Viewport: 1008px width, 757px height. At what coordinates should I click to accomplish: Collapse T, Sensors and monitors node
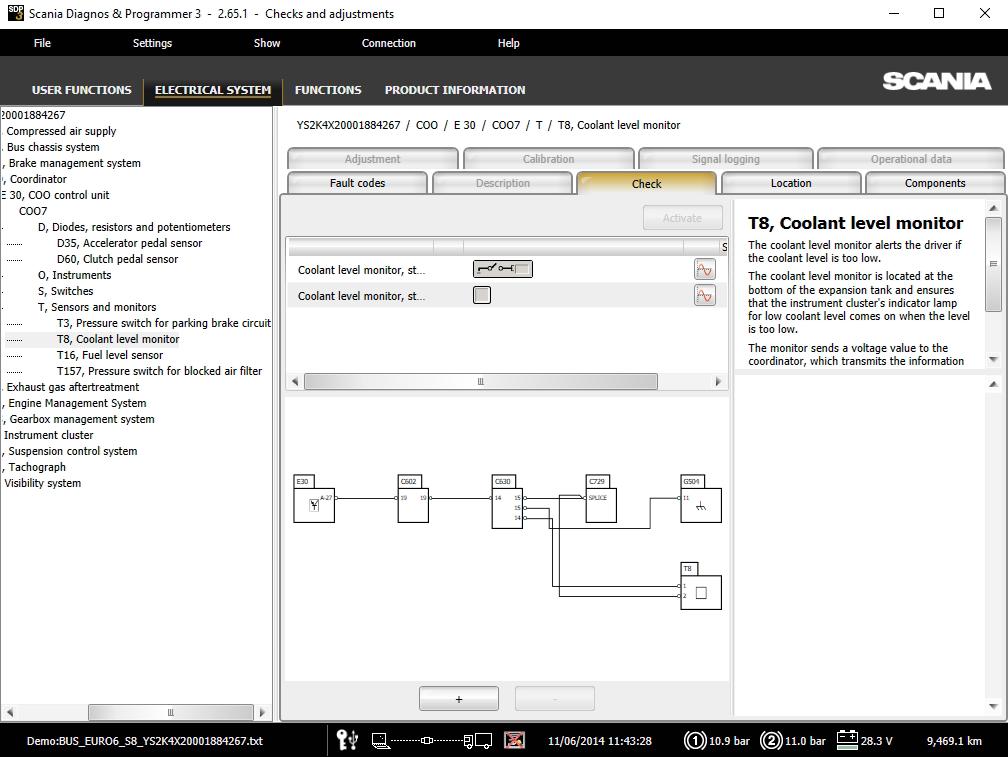click(97, 307)
